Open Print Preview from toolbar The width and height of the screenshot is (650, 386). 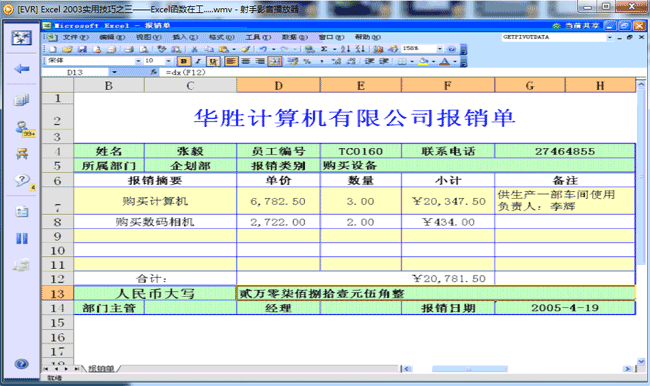143,49
